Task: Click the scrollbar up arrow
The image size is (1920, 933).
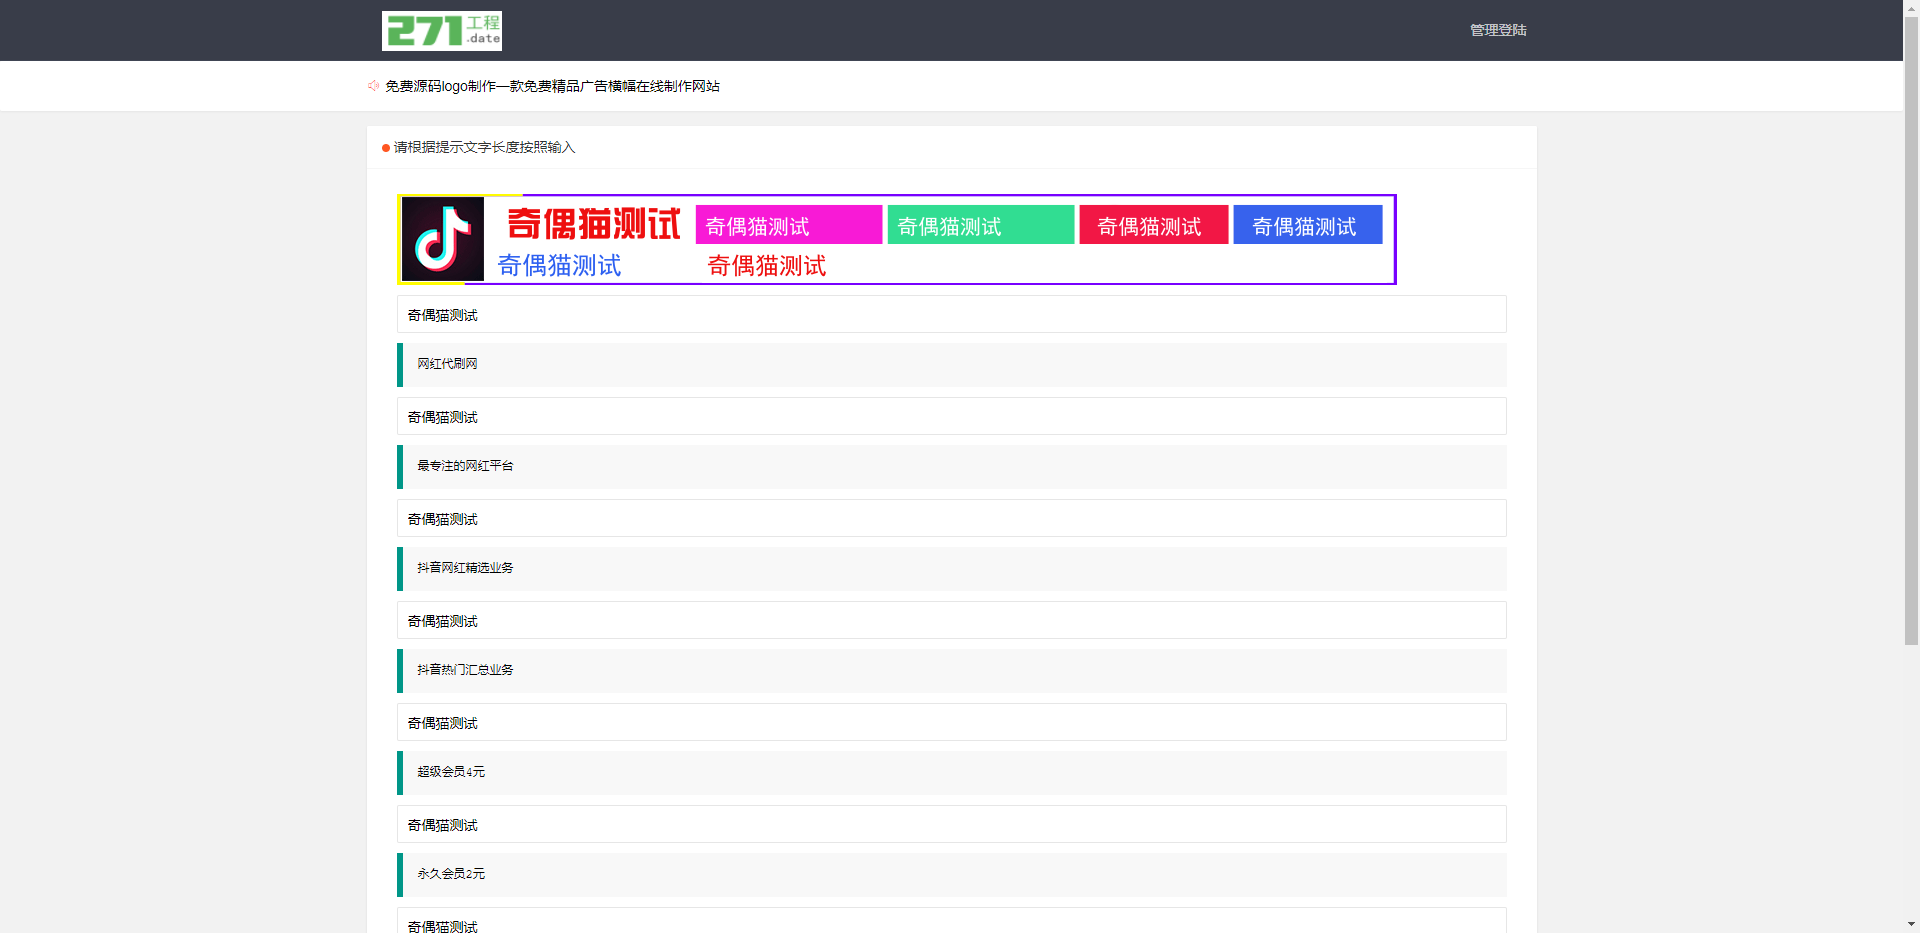Action: click(1911, 7)
